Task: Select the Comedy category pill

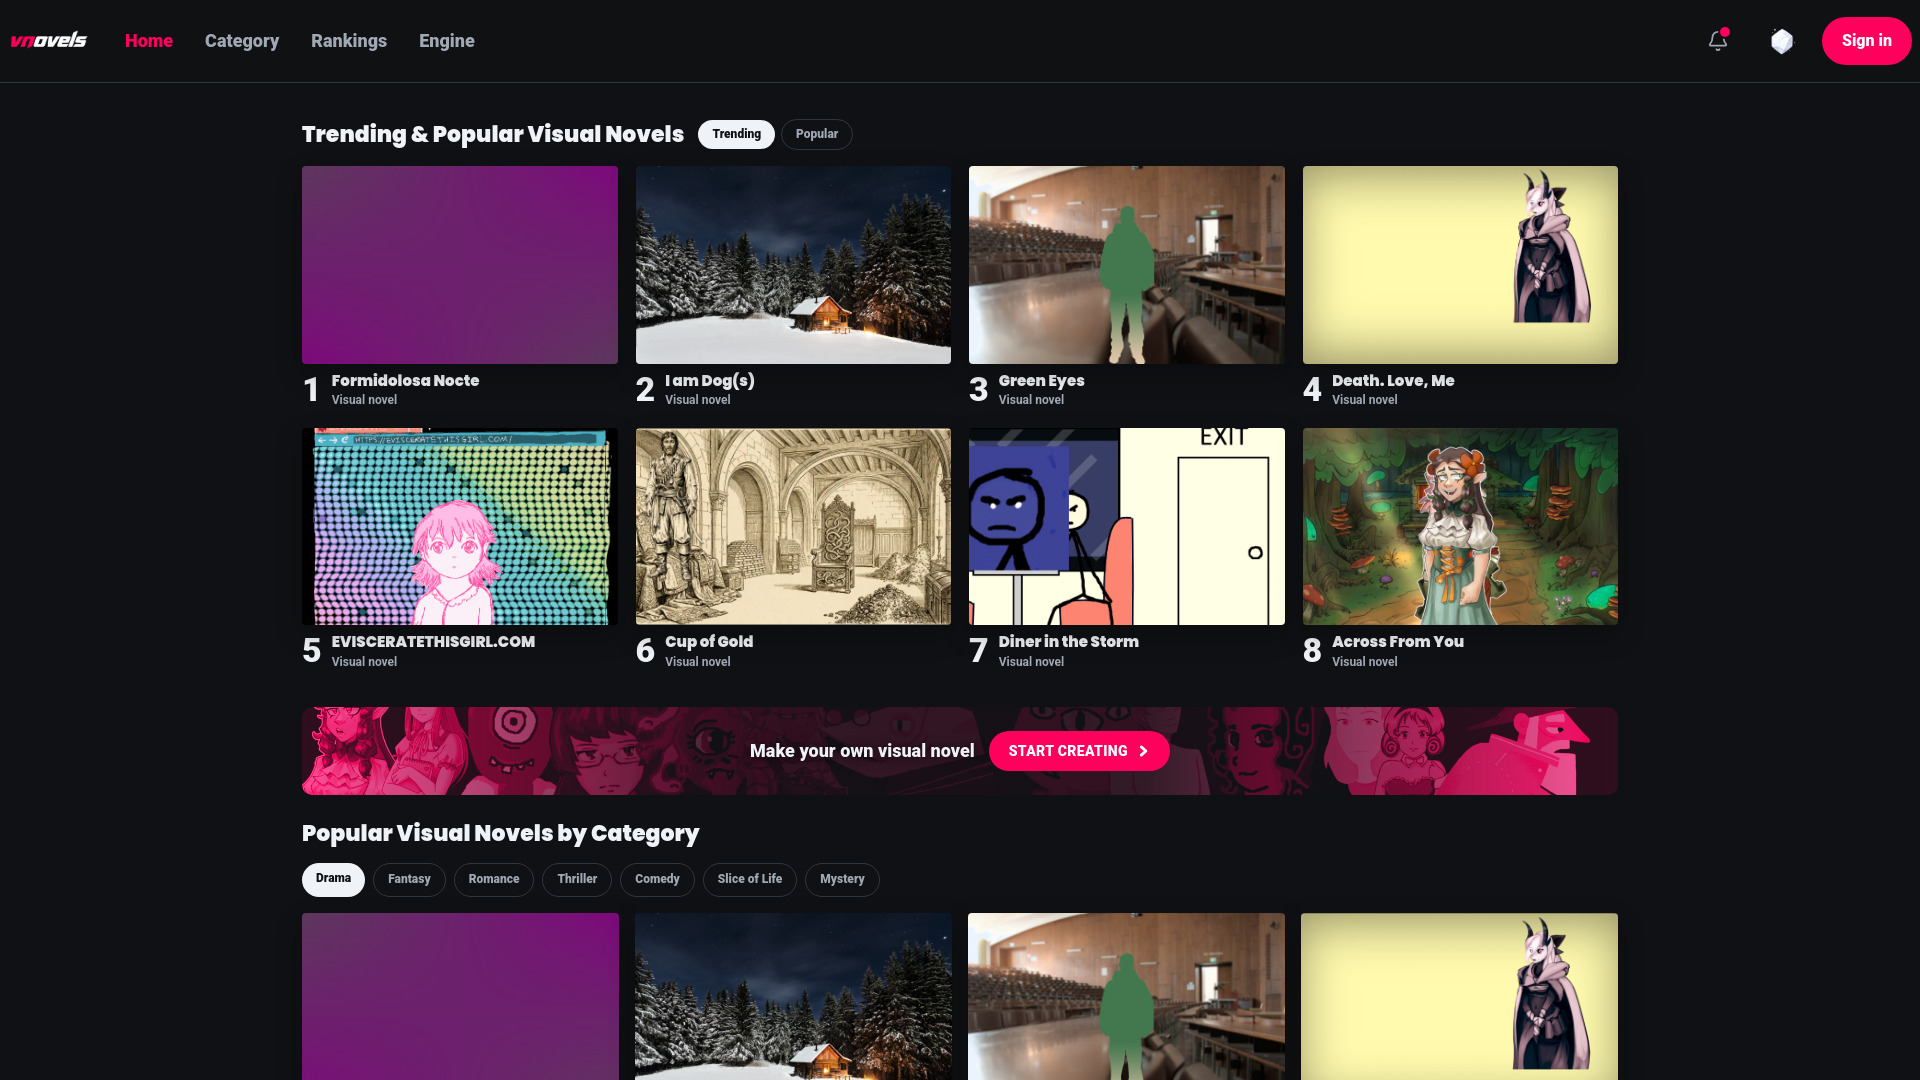Action: click(x=657, y=879)
